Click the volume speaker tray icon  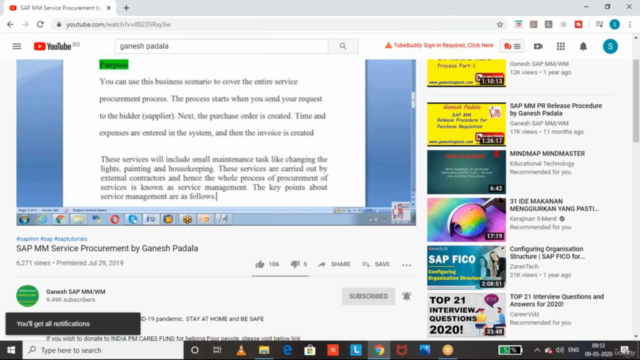click(560, 350)
